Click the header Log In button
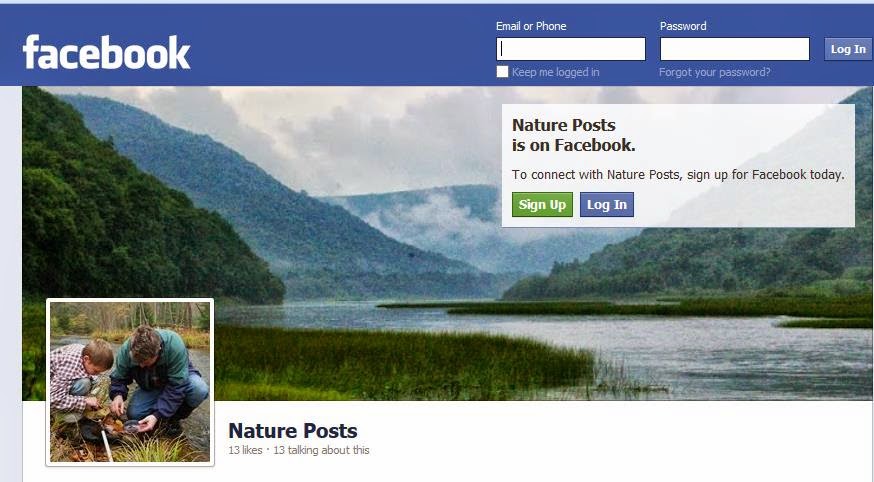 [848, 49]
